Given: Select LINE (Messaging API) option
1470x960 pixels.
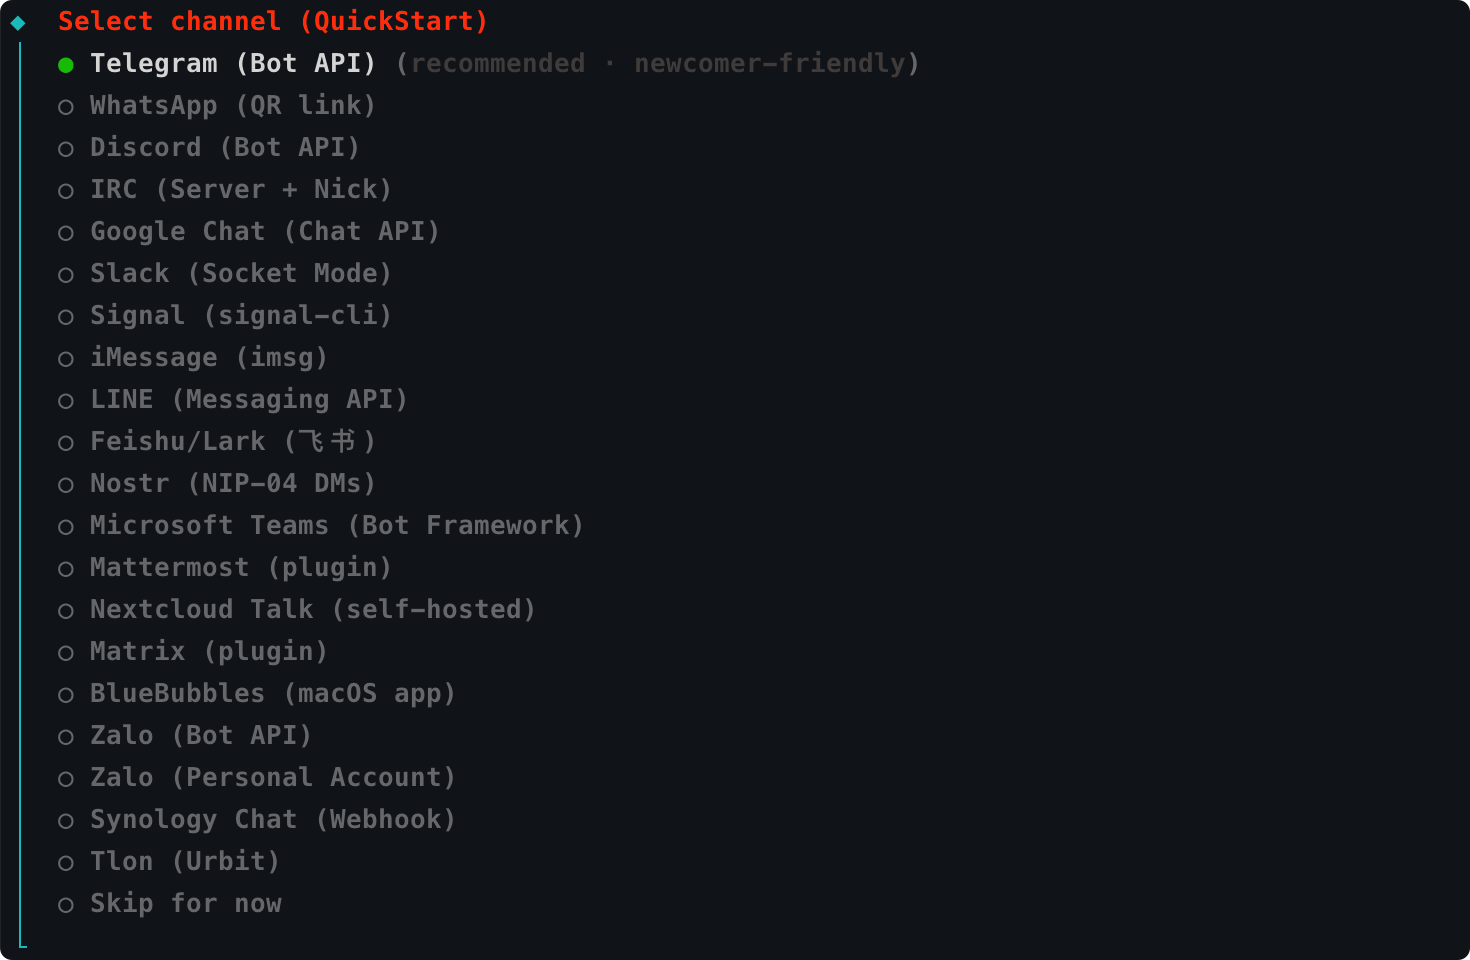Looking at the screenshot, I should tap(66, 401).
